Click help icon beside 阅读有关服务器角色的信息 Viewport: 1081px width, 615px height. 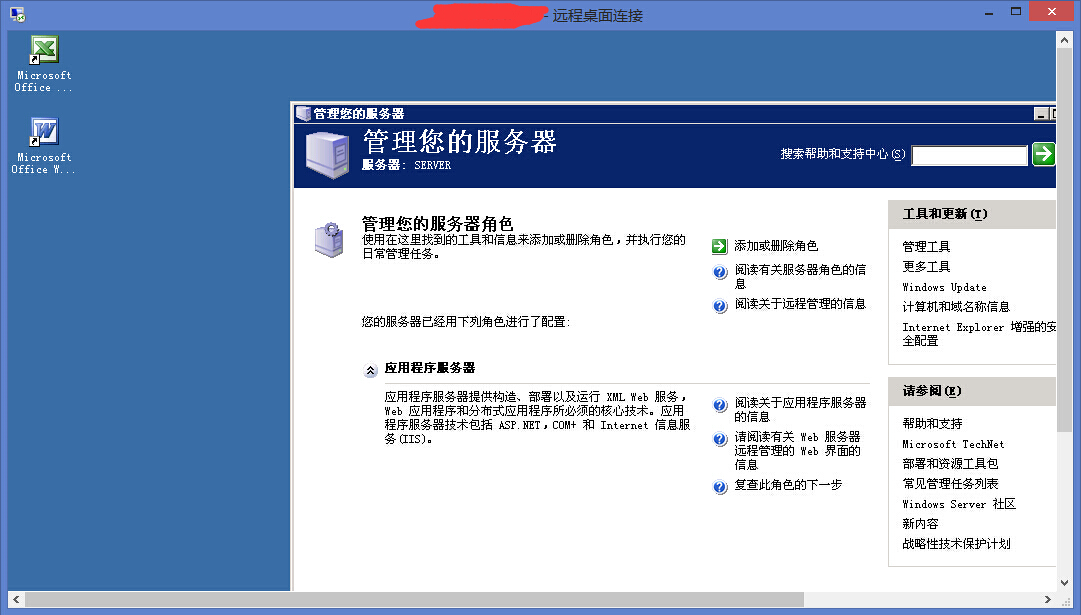click(720, 272)
